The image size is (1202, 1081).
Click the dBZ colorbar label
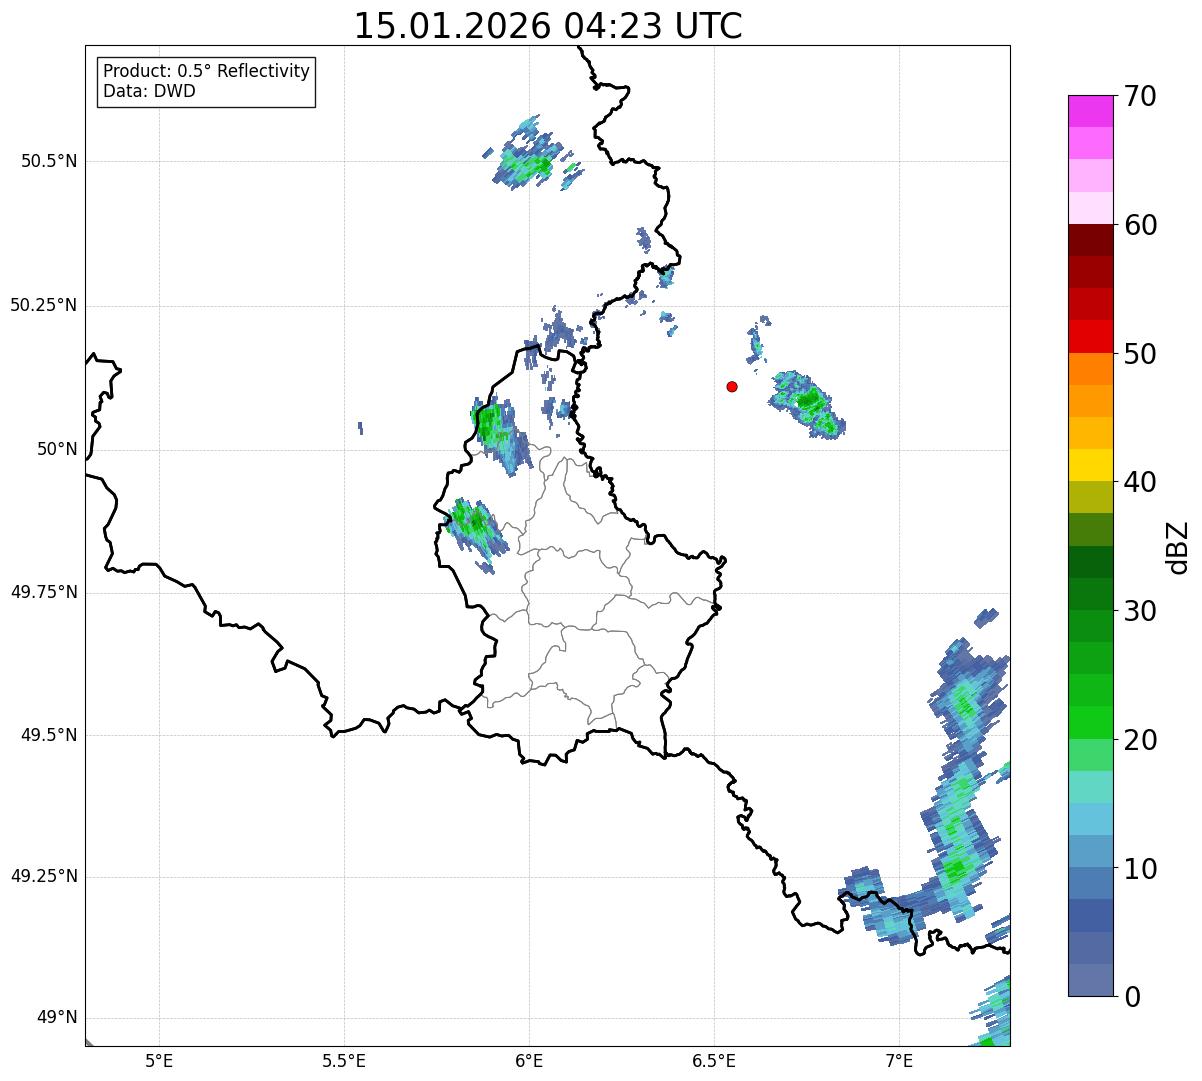point(1178,546)
